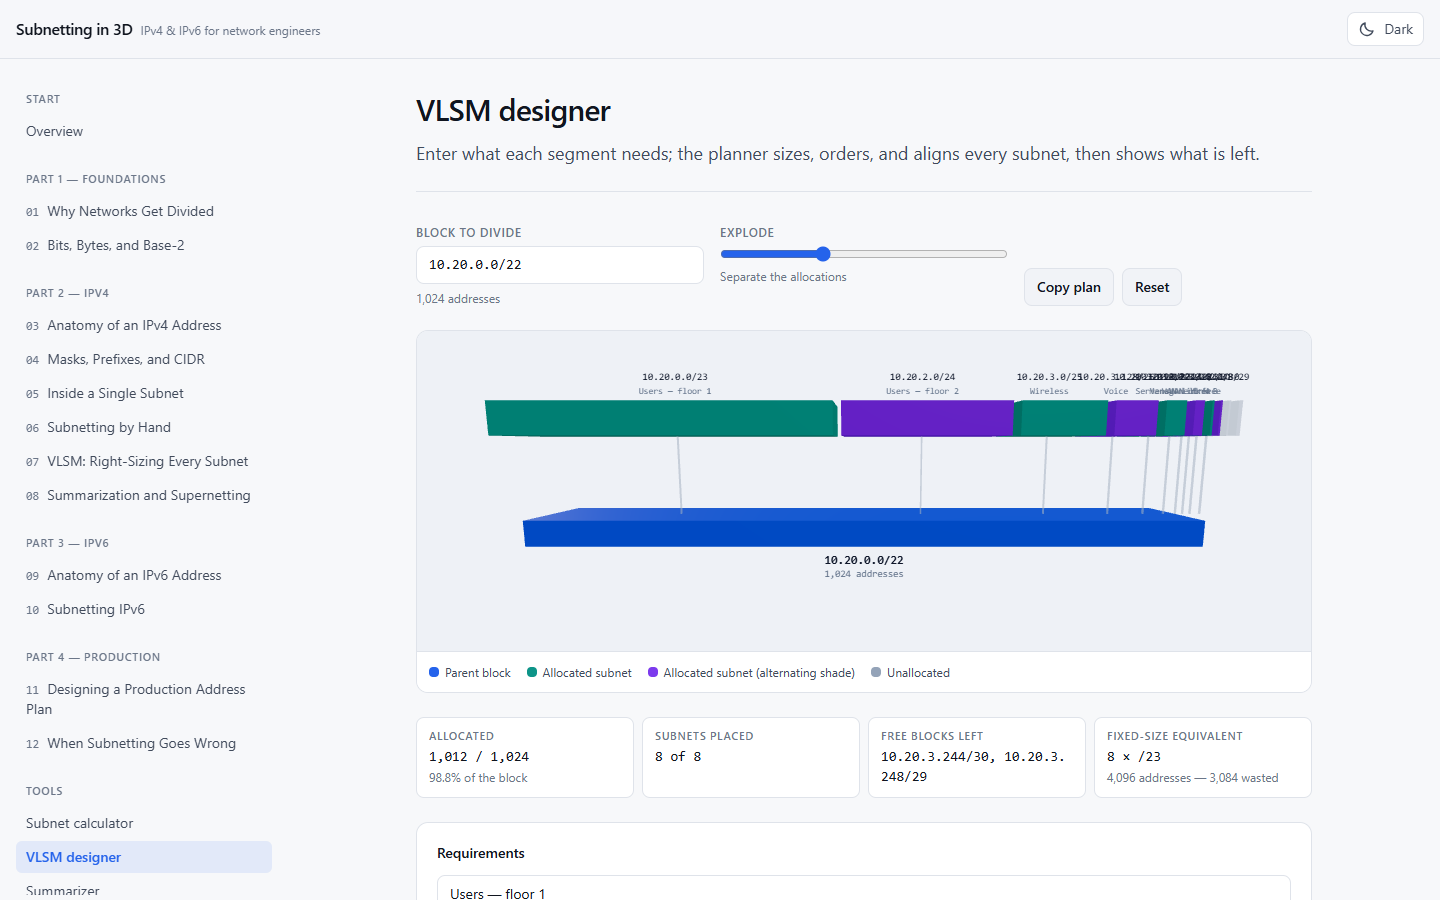Image resolution: width=1440 pixels, height=900 pixels.
Task: Click the Reset button
Action: click(x=1152, y=287)
